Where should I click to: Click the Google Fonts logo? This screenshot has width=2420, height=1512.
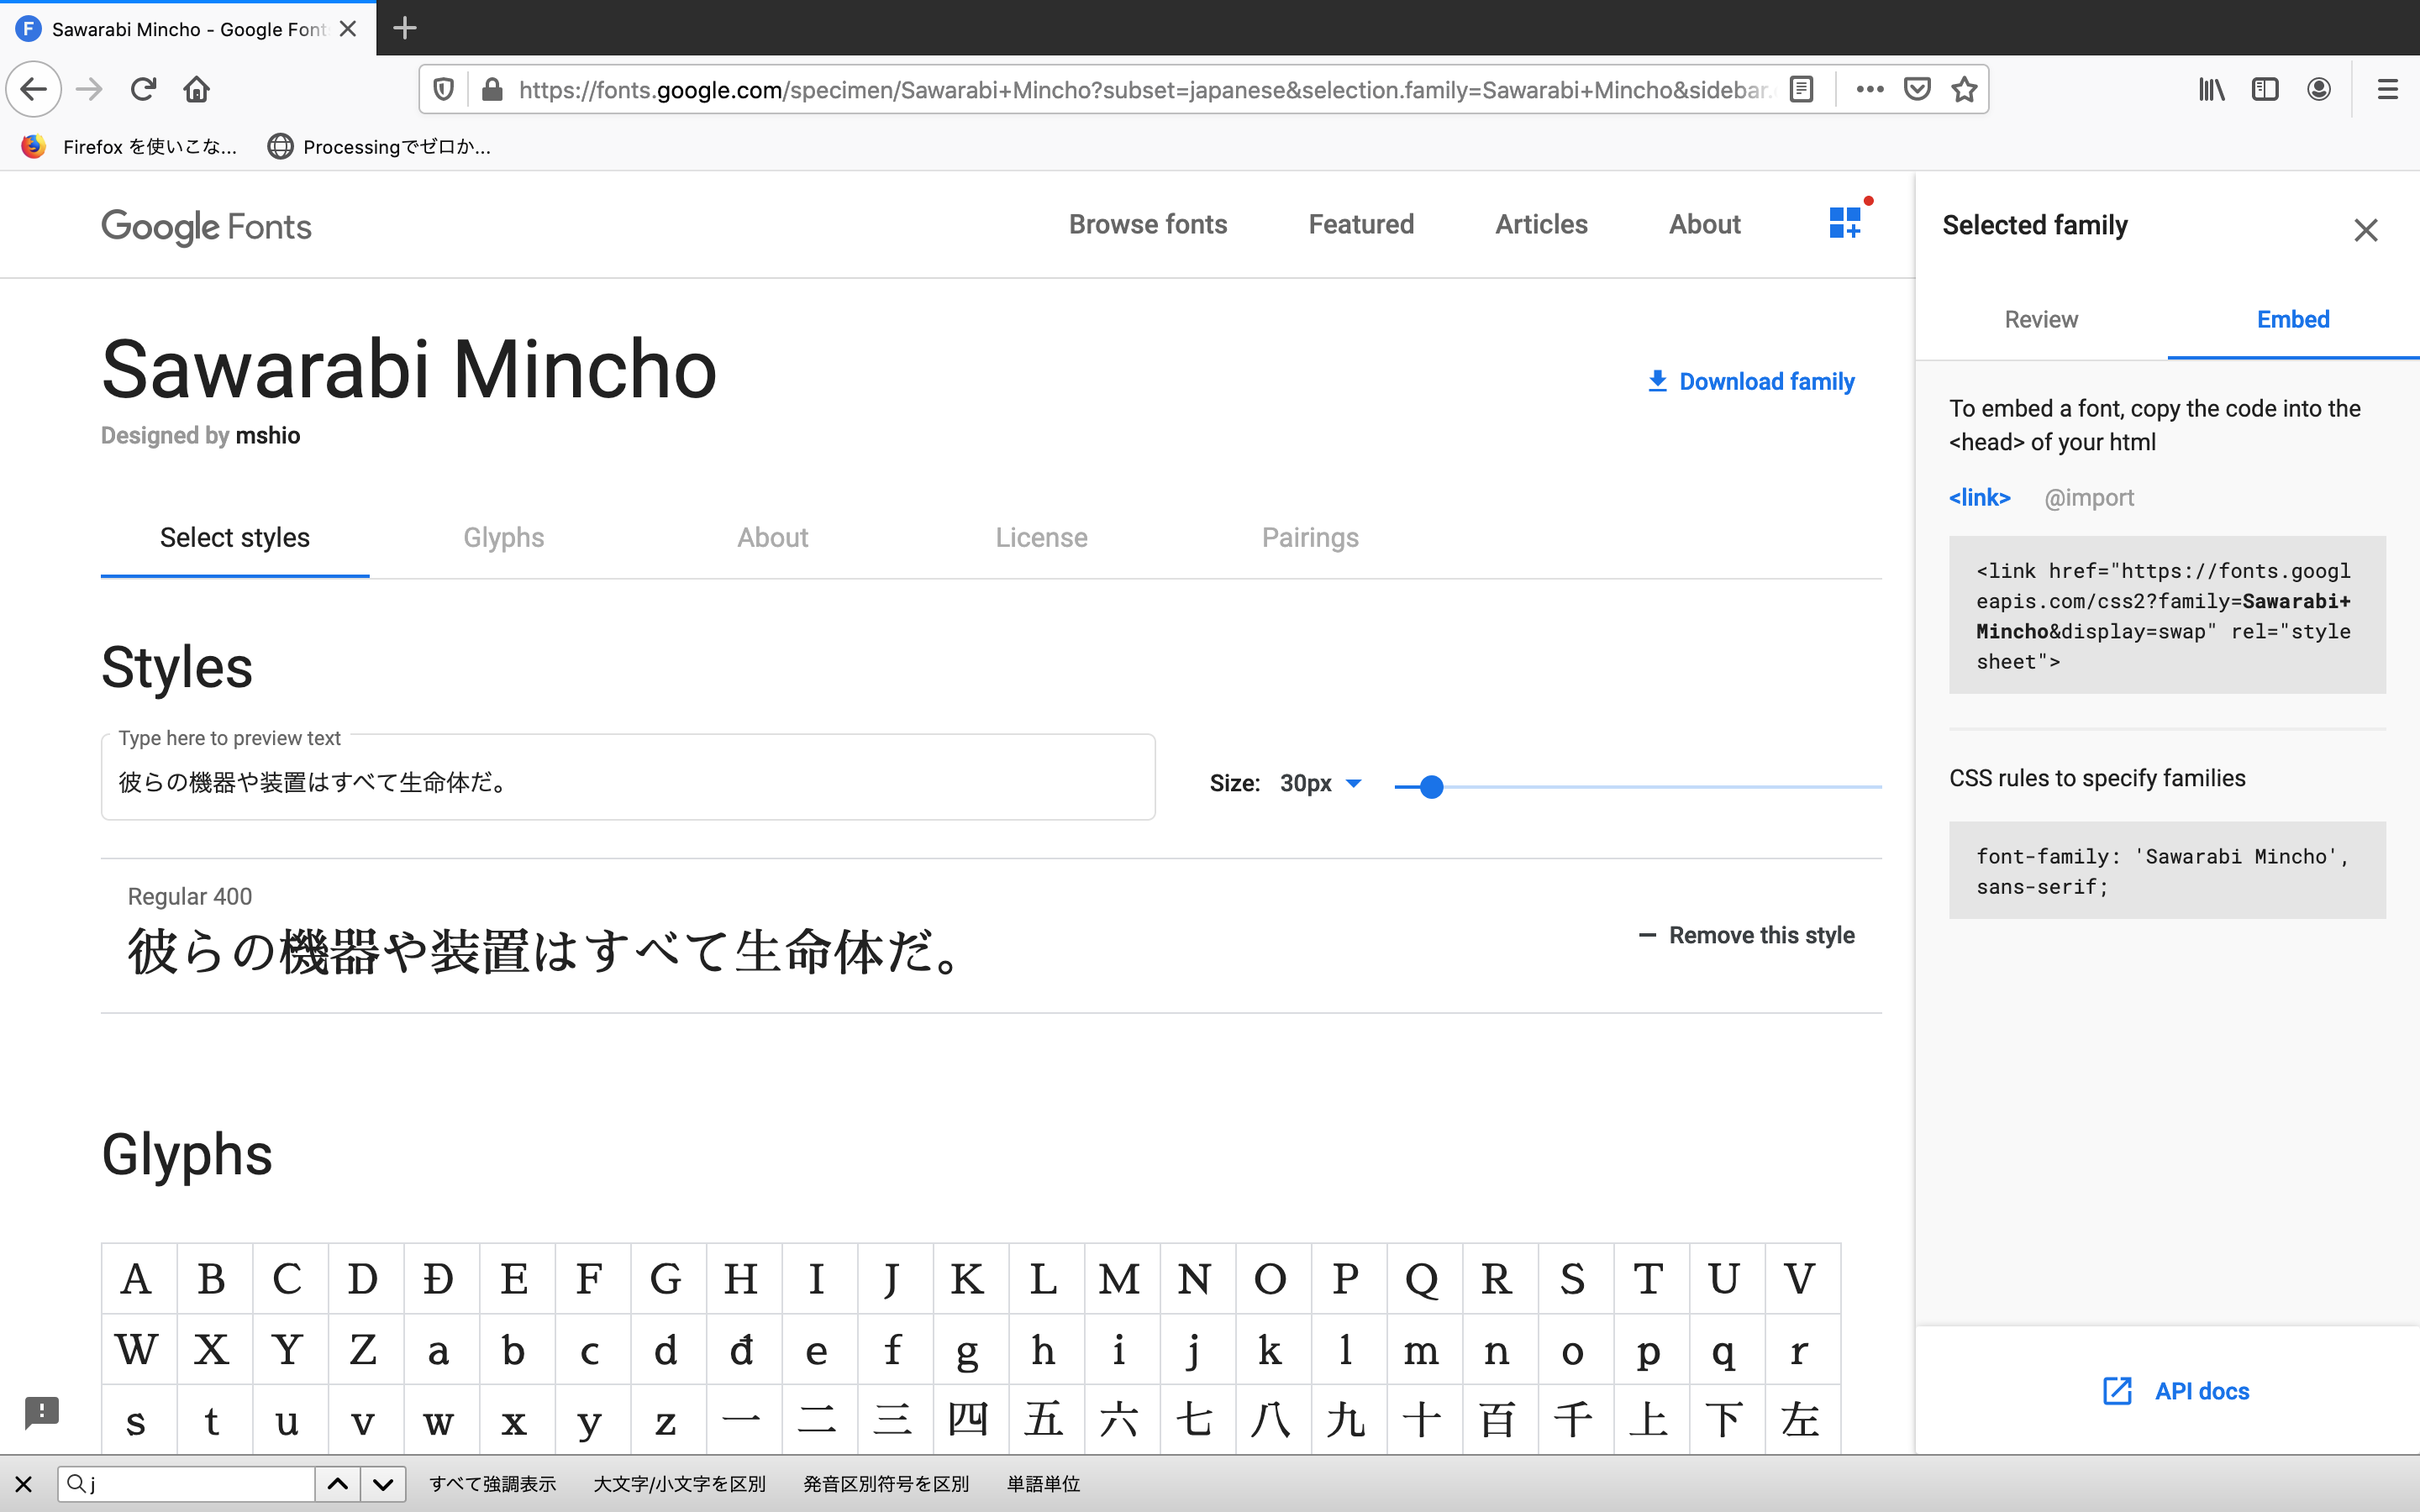coord(206,227)
